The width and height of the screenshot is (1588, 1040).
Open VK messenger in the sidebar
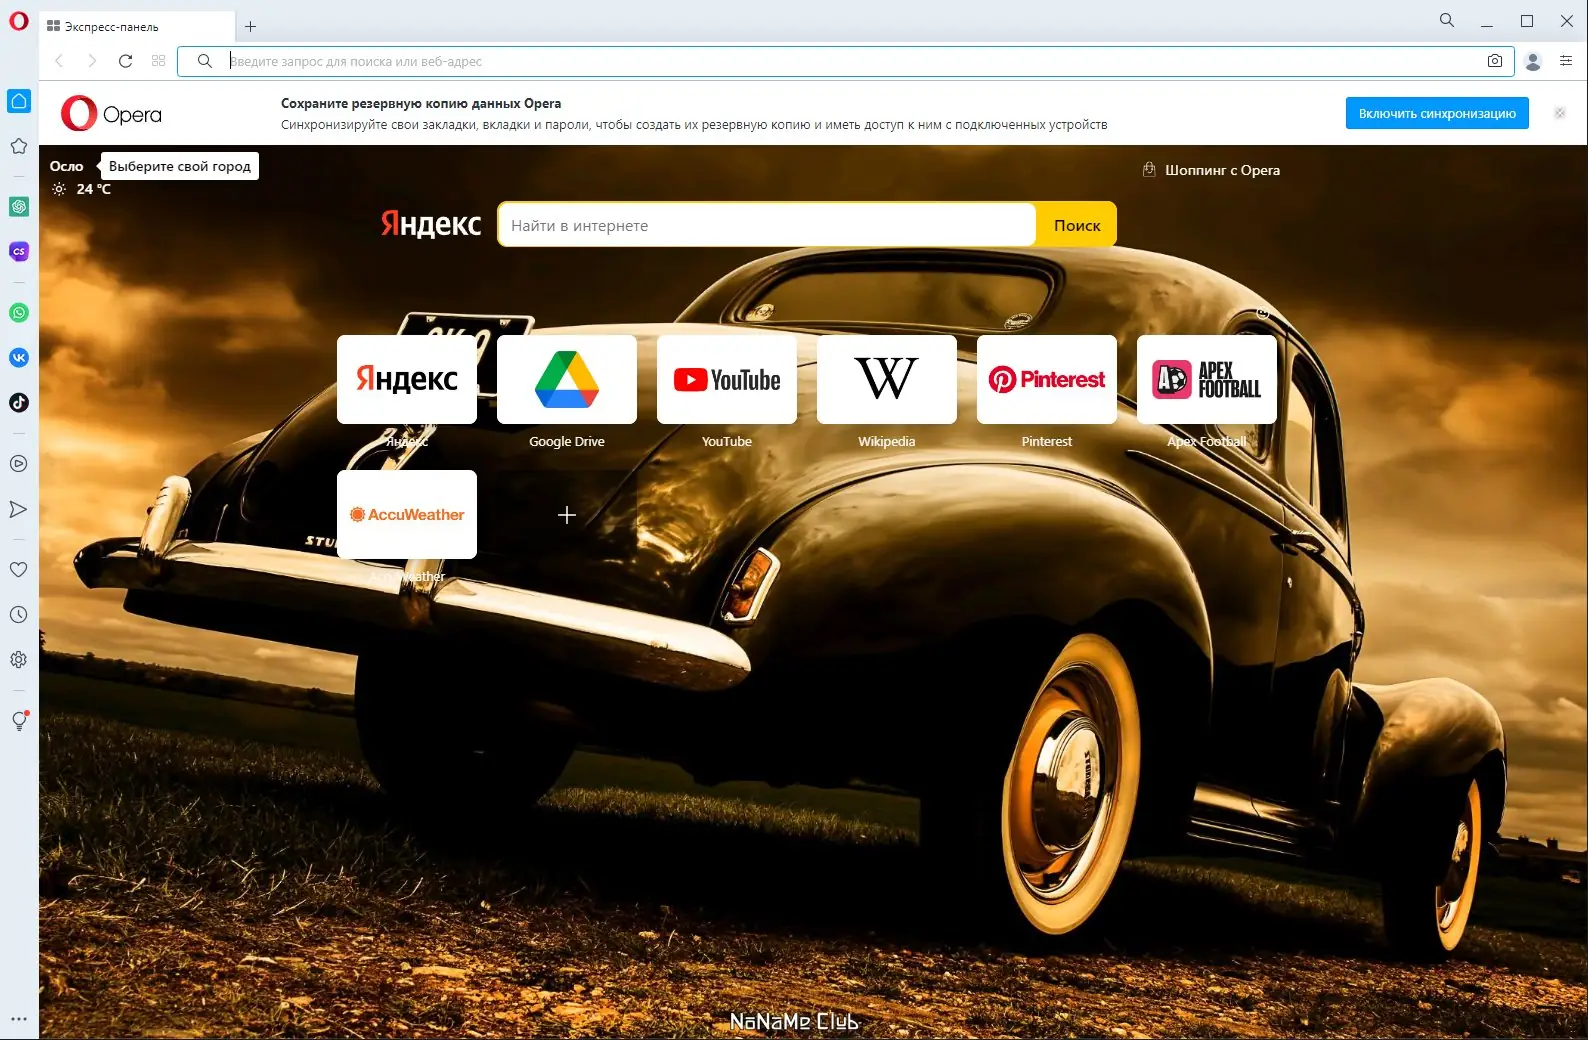pyautogui.click(x=19, y=358)
